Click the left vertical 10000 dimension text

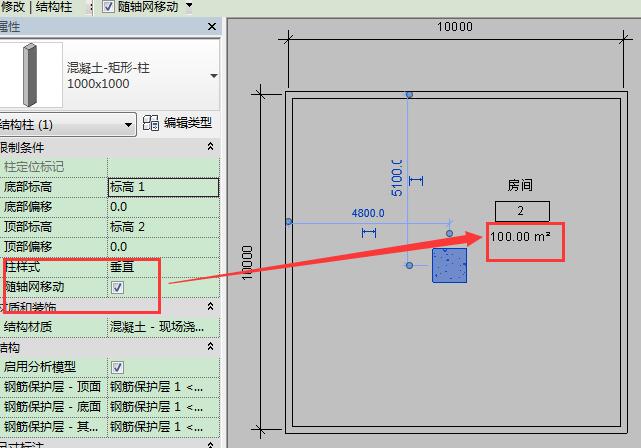tap(247, 263)
